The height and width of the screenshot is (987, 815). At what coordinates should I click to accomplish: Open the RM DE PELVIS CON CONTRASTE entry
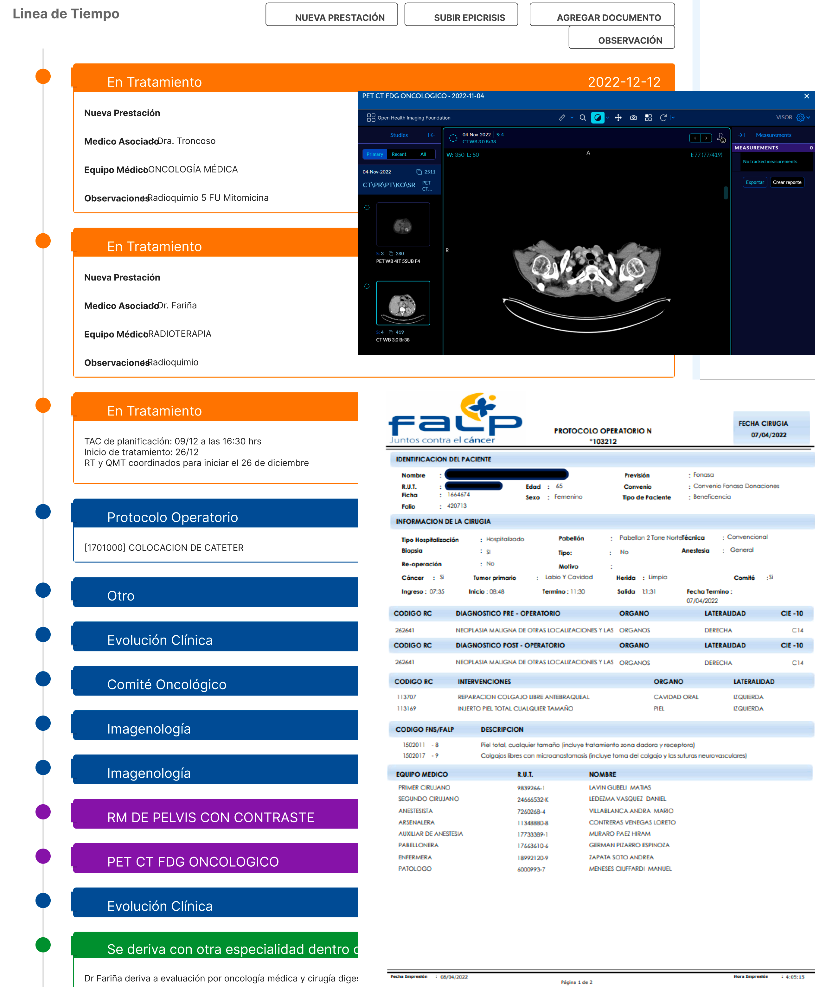point(214,817)
